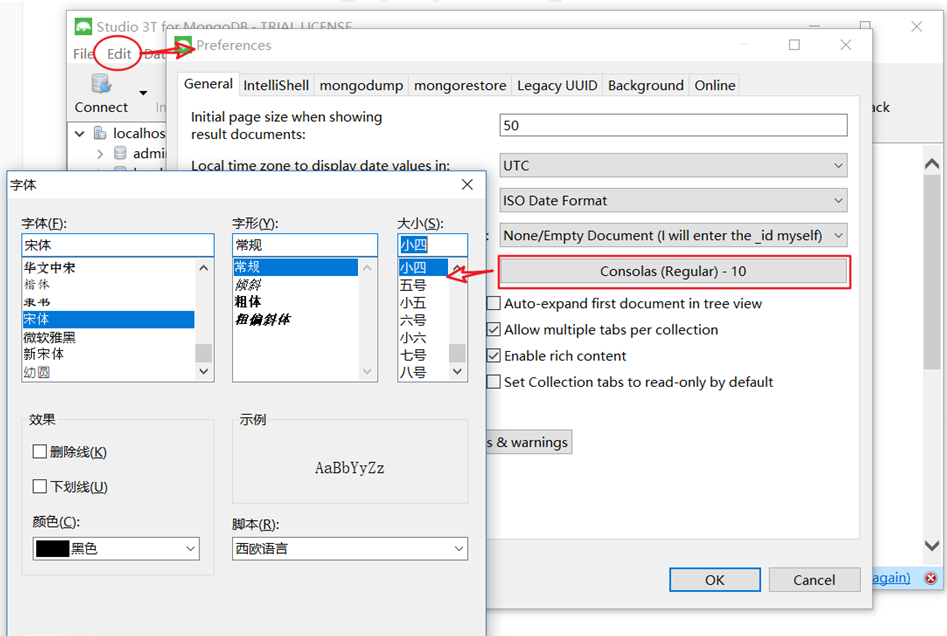
Task: Open the None/Empty Document dropdown
Action: click(673, 236)
